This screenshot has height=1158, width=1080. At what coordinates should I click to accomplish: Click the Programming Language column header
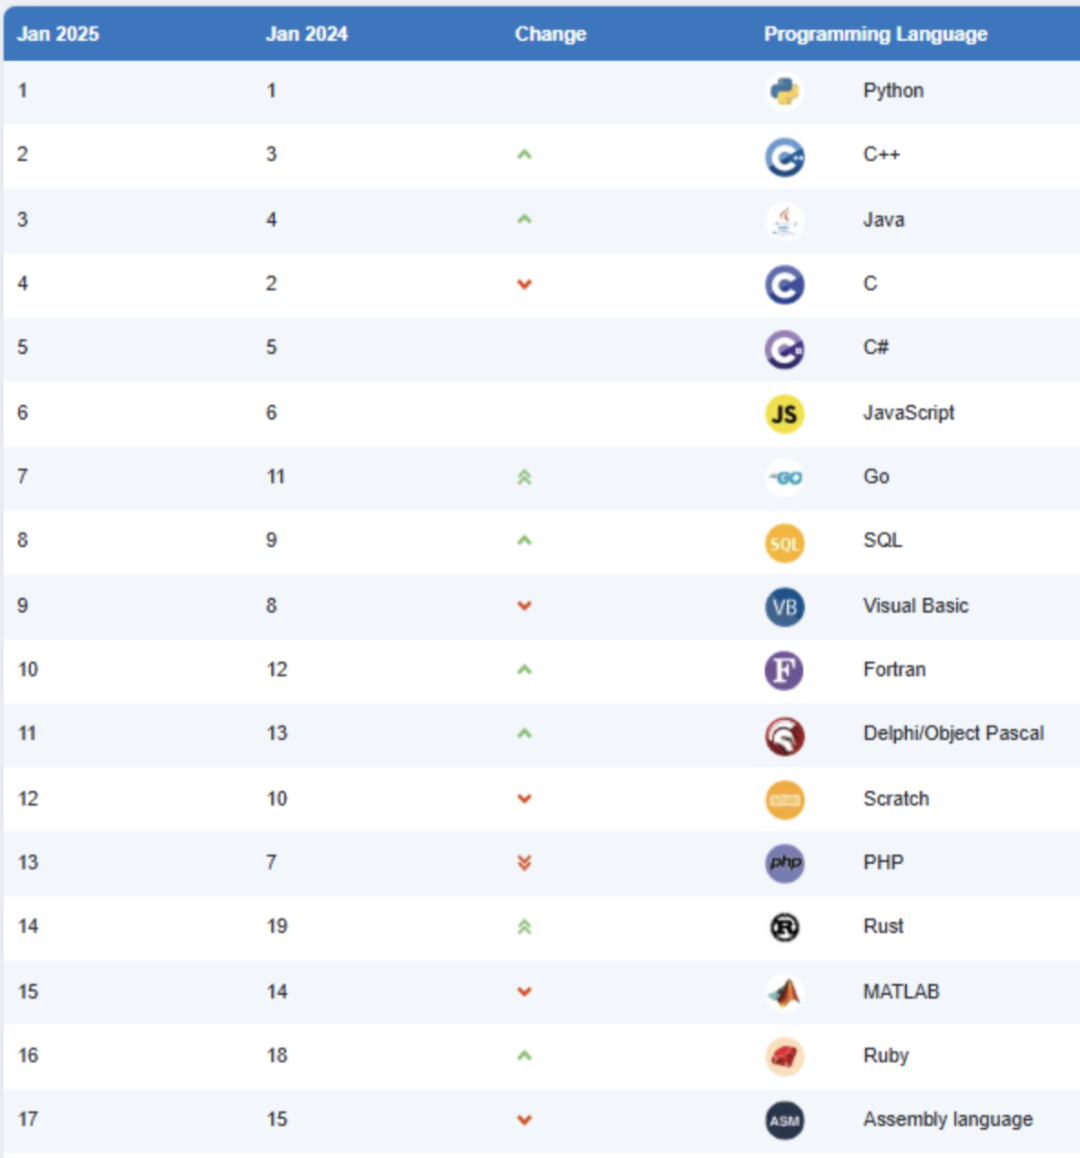pyautogui.click(x=875, y=34)
